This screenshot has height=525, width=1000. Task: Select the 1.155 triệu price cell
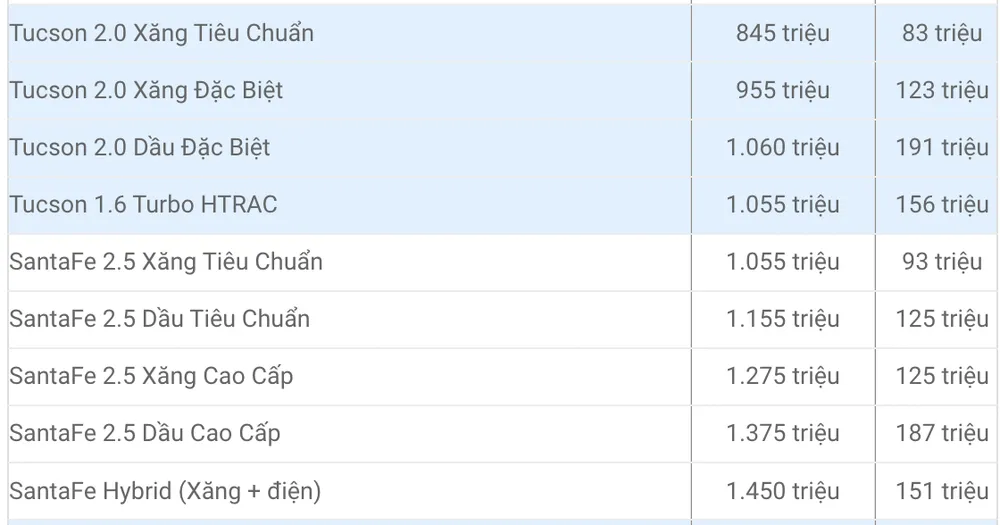point(782,319)
